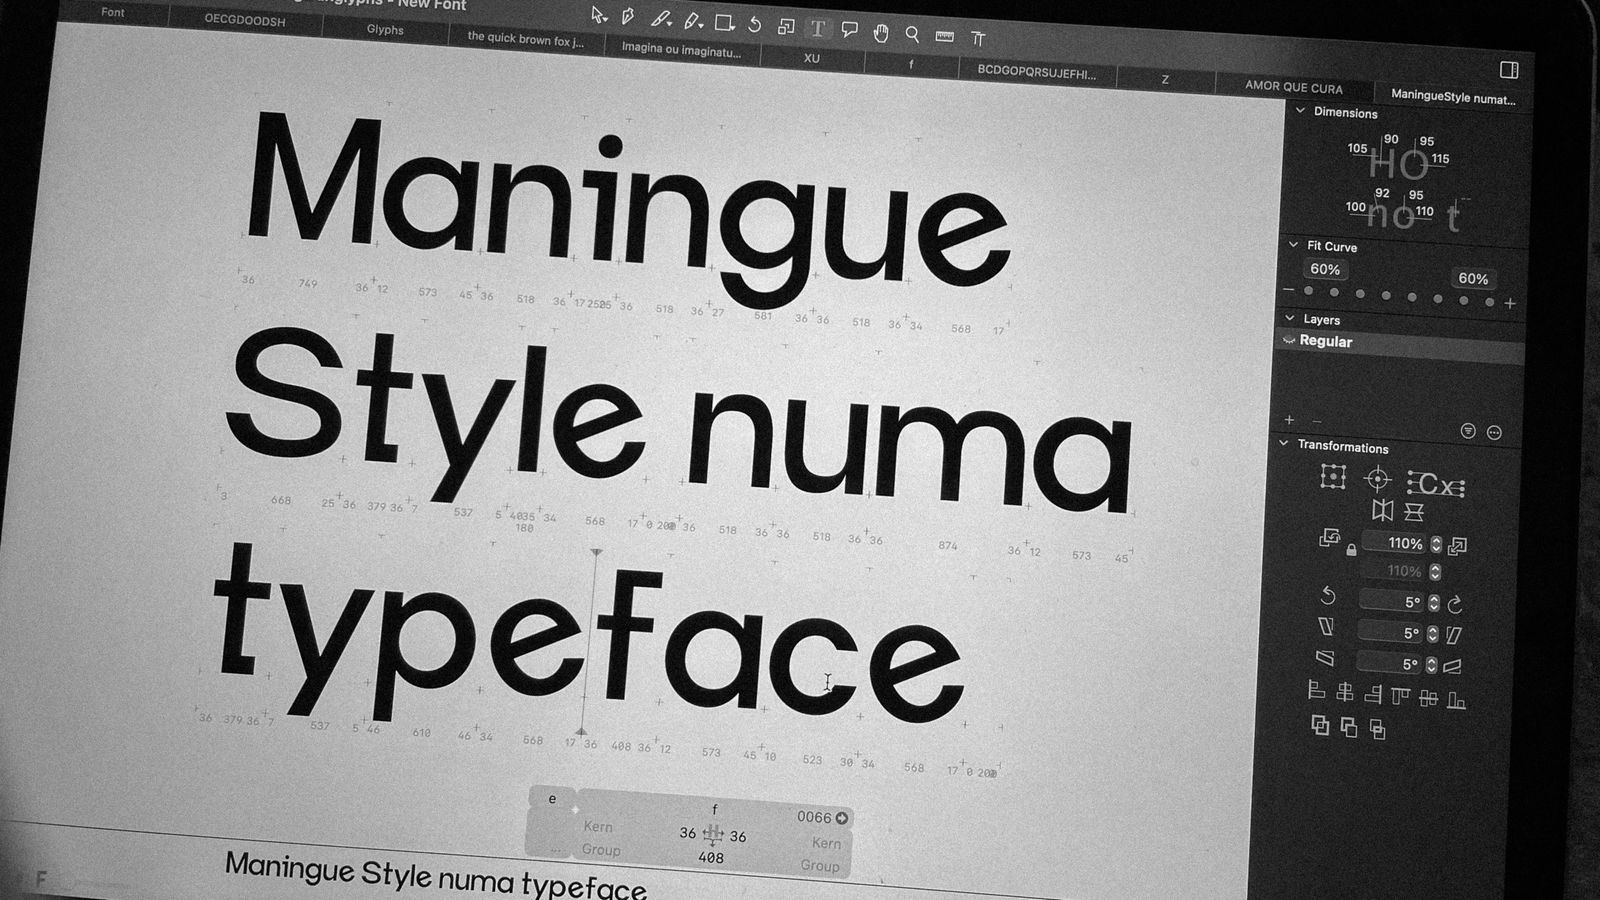Image resolution: width=1600 pixels, height=900 pixels.
Task: Adjust the upper 110% scale stepper
Action: pyautogui.click(x=1436, y=545)
